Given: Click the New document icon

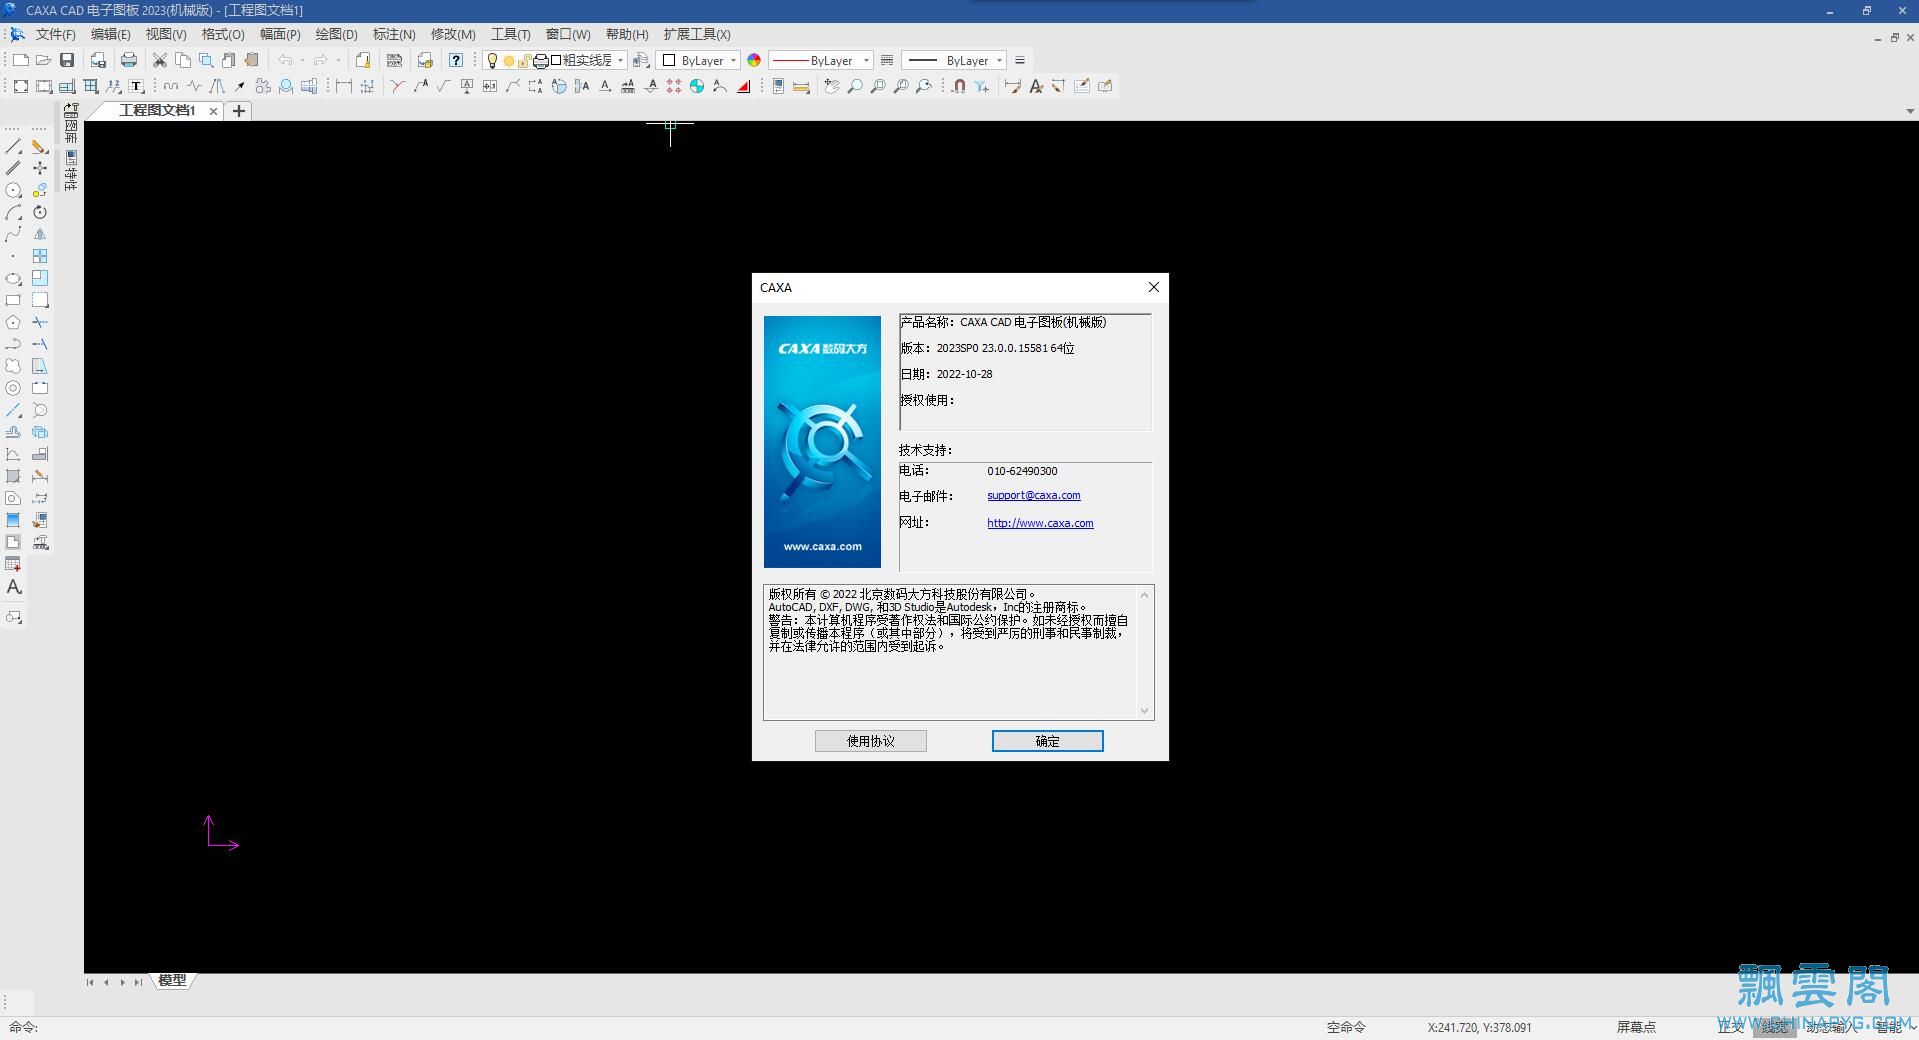Looking at the screenshot, I should pyautogui.click(x=20, y=60).
